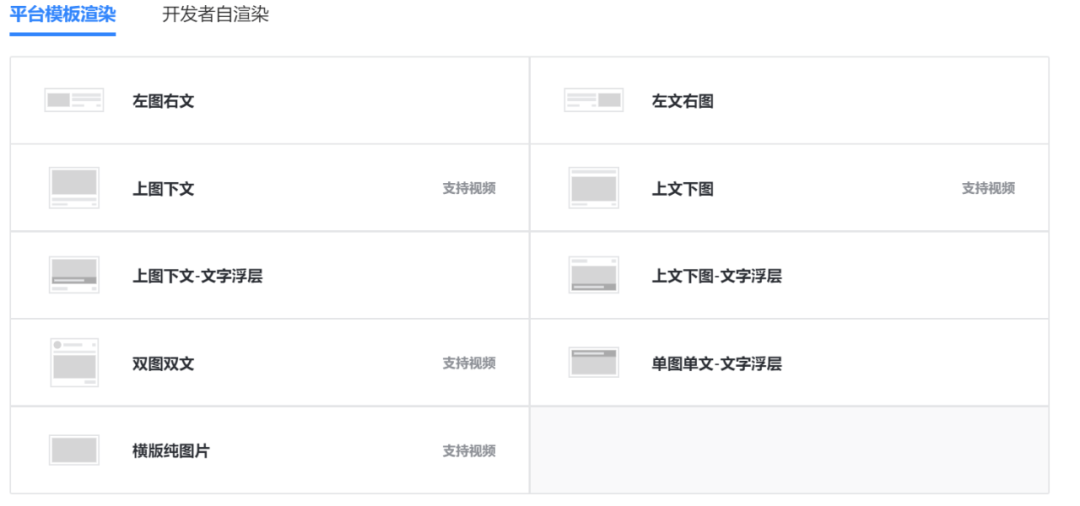1080x506 pixels.
Task: Click the 左图右文 label text
Action: coord(163,101)
